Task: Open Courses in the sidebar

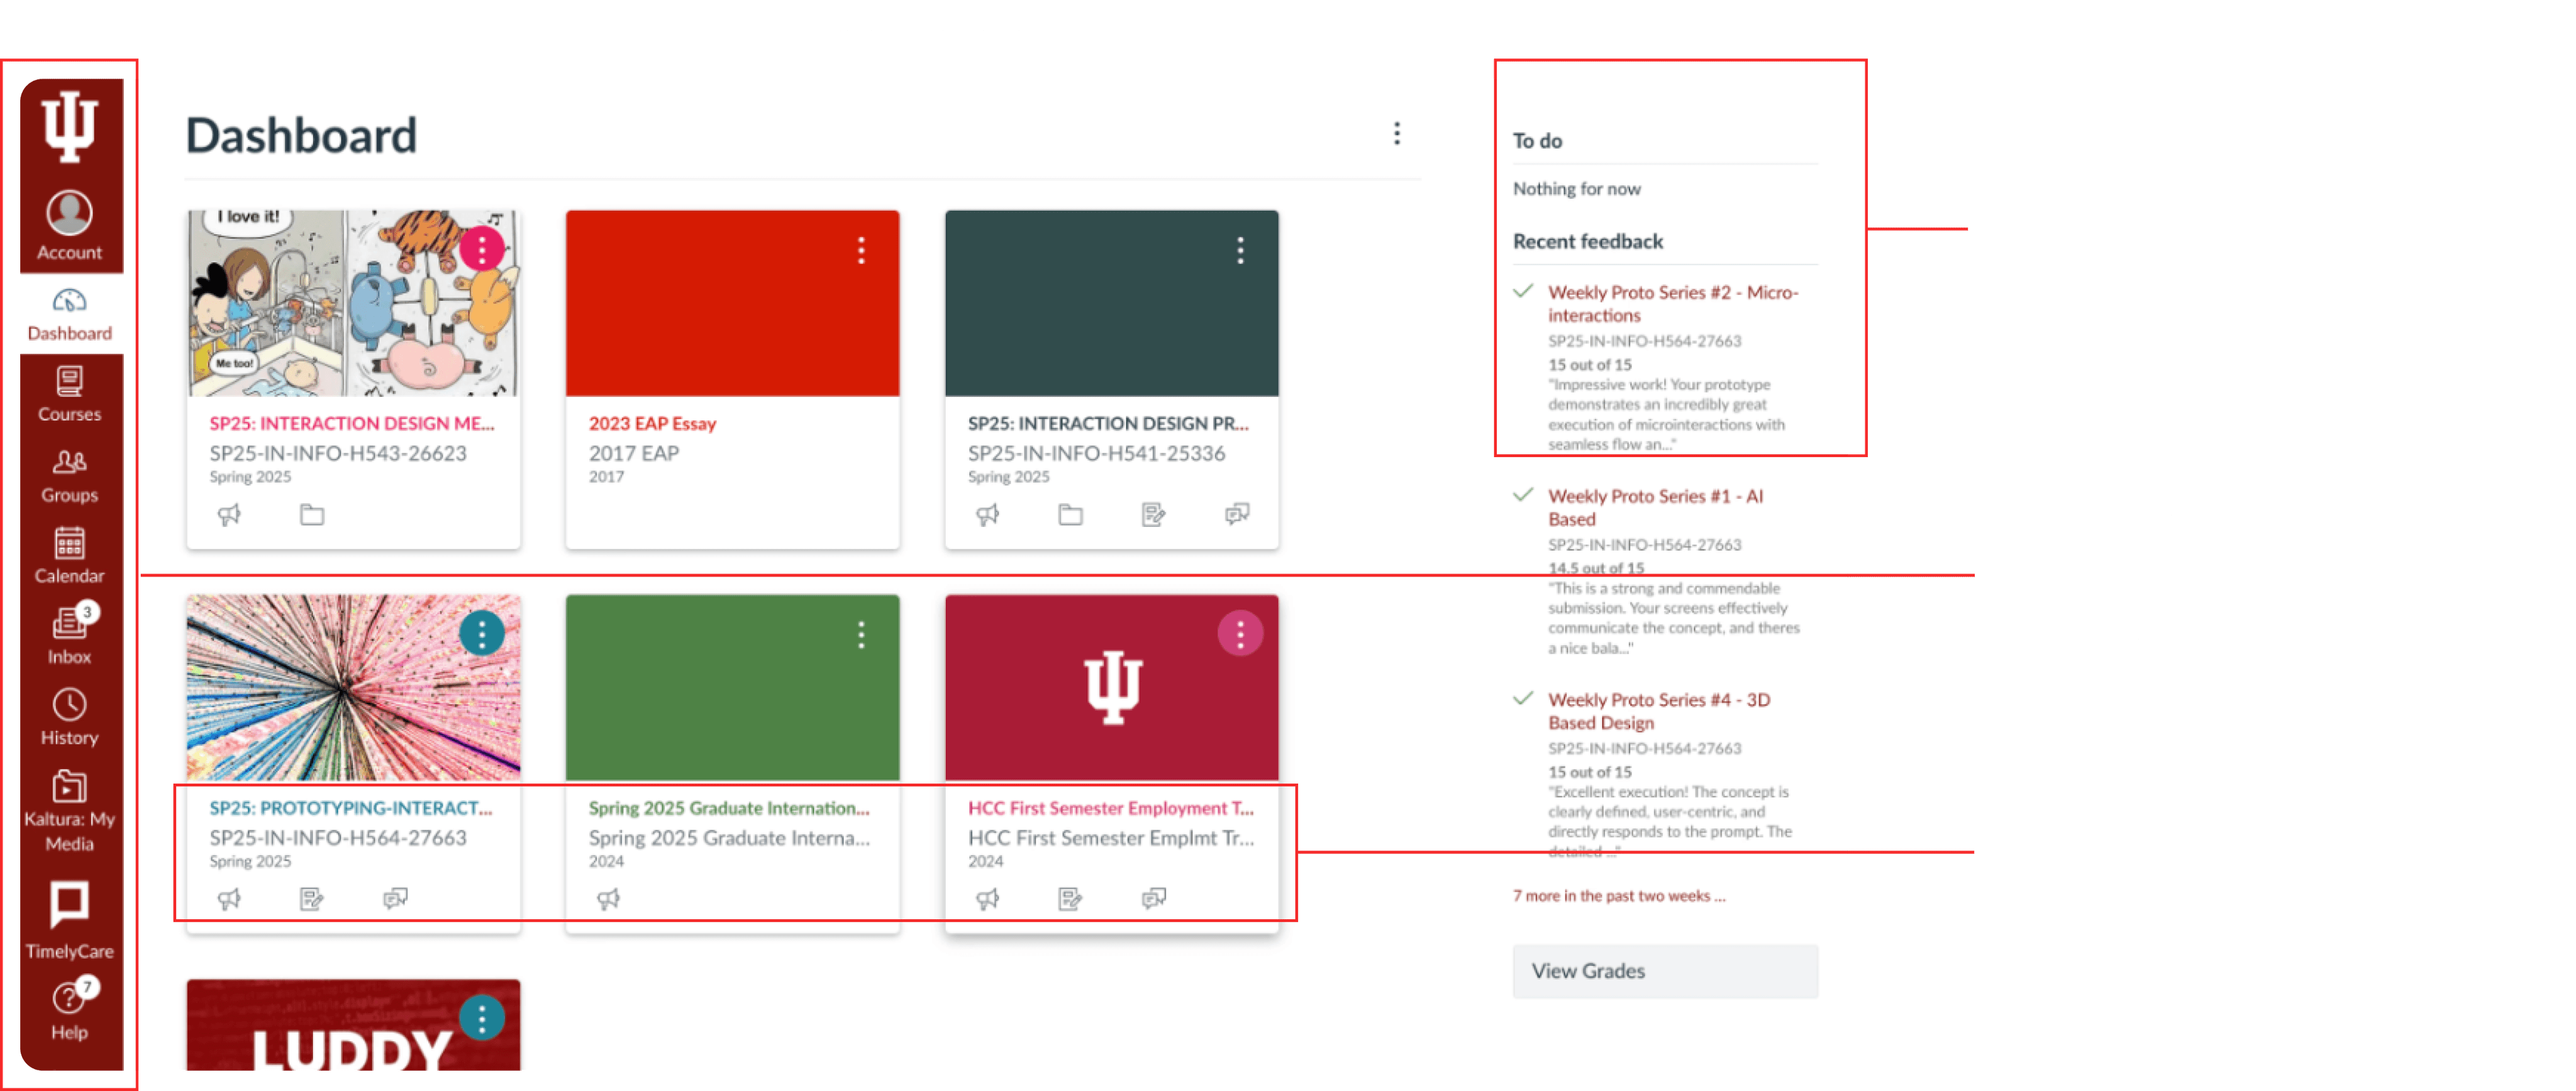Action: 69,394
